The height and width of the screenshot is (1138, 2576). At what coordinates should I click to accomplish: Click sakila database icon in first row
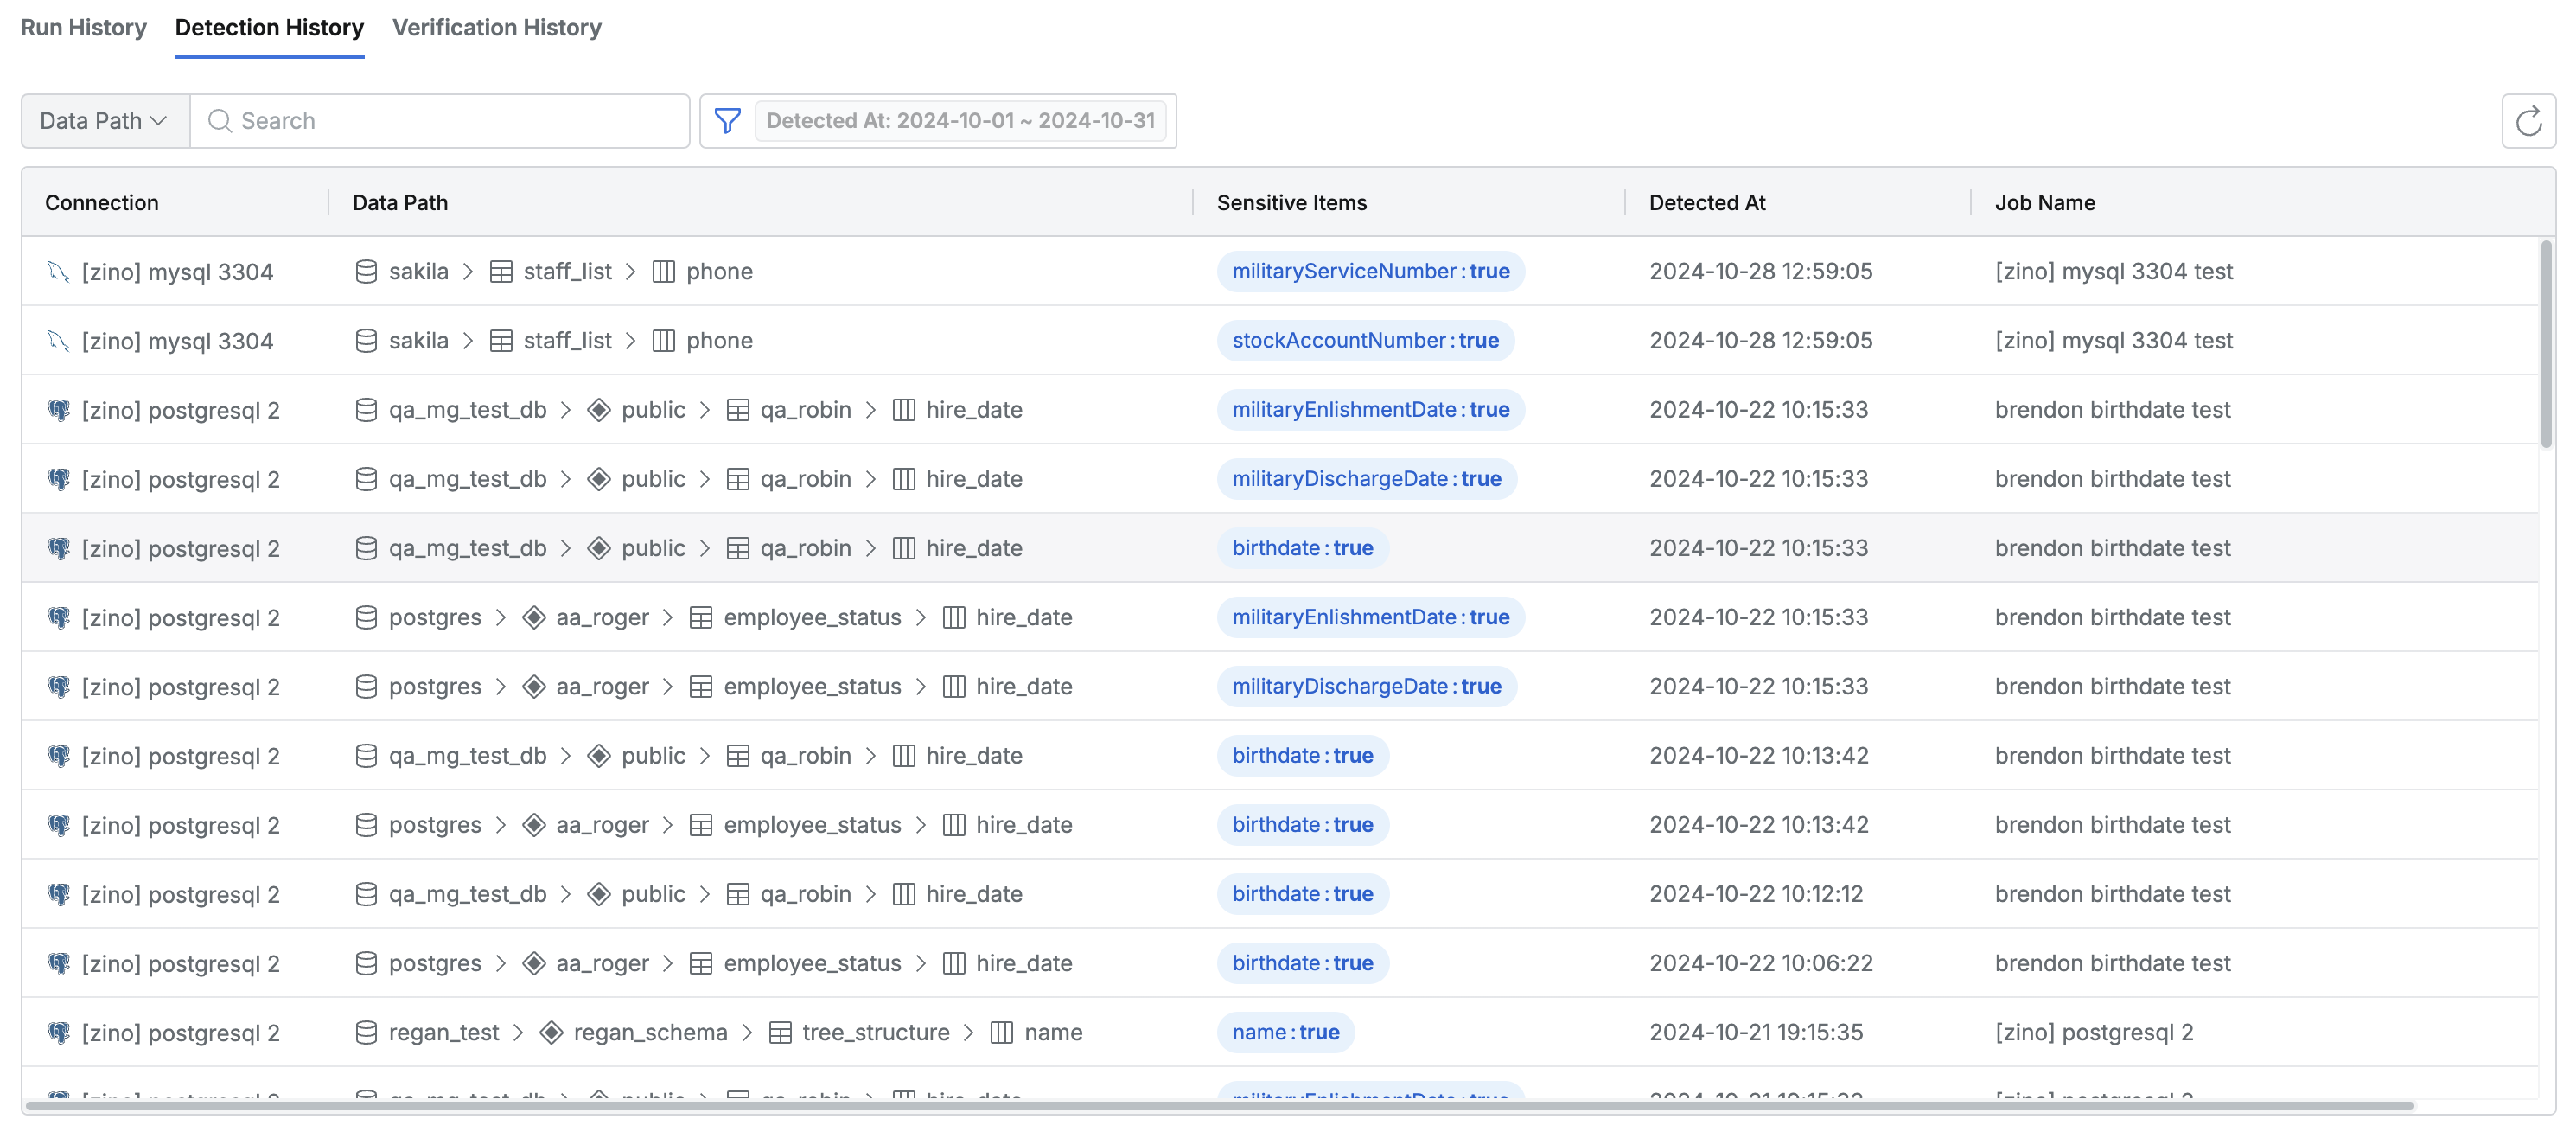pyautogui.click(x=366, y=272)
